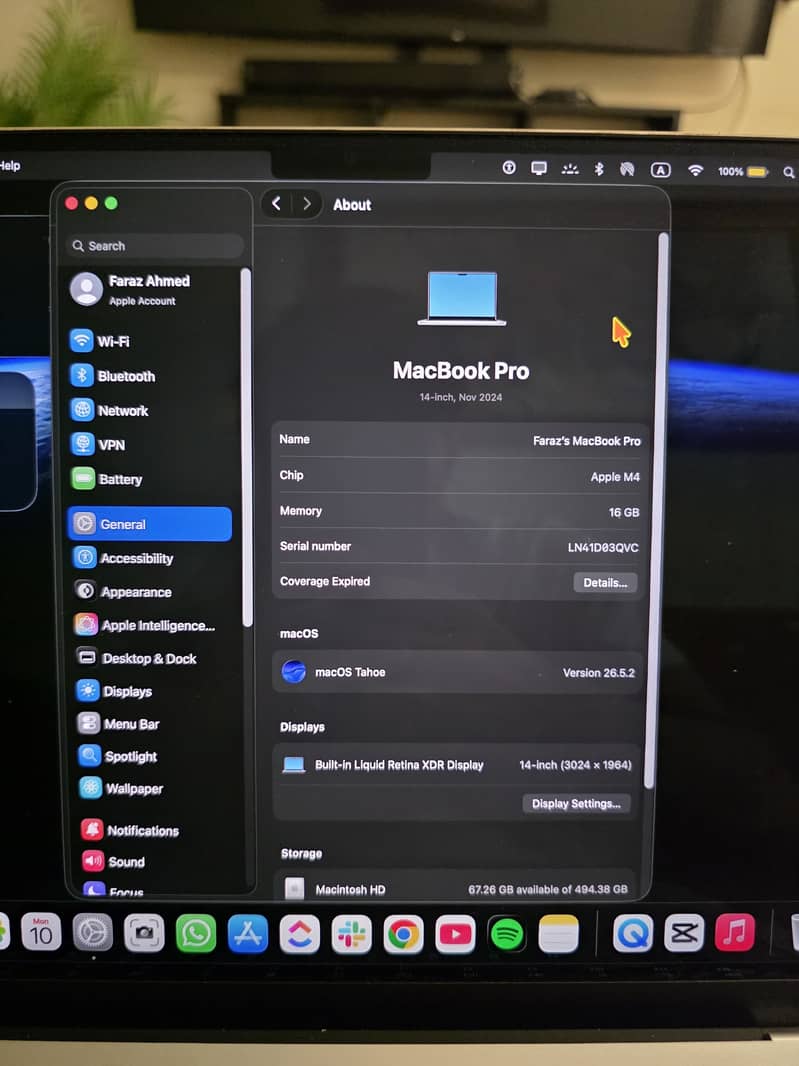Select Spotlight in the settings sidebar
Viewport: 799px width, 1066px height.
[x=118, y=756]
